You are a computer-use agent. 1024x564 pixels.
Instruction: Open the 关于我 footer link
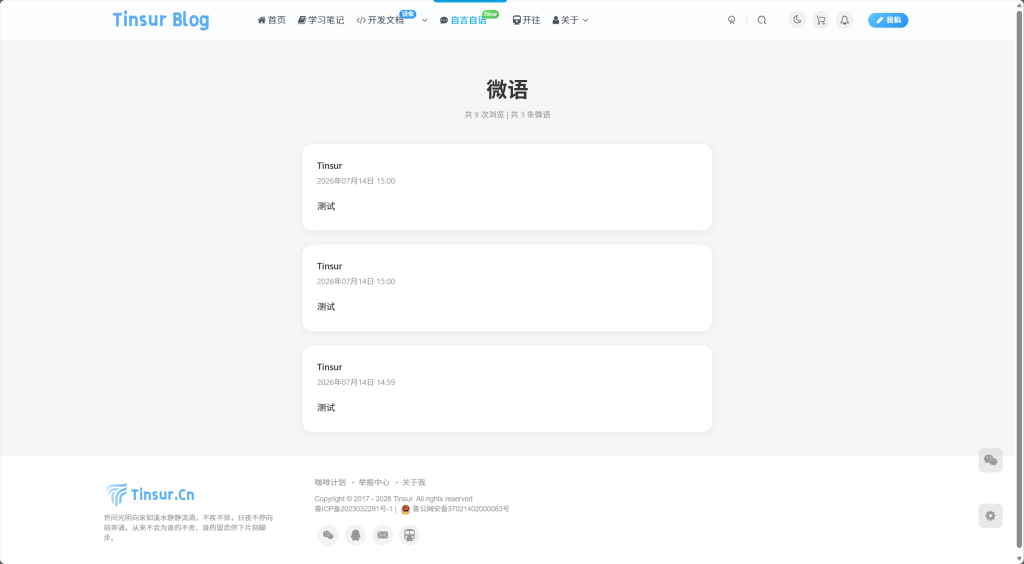[413, 482]
